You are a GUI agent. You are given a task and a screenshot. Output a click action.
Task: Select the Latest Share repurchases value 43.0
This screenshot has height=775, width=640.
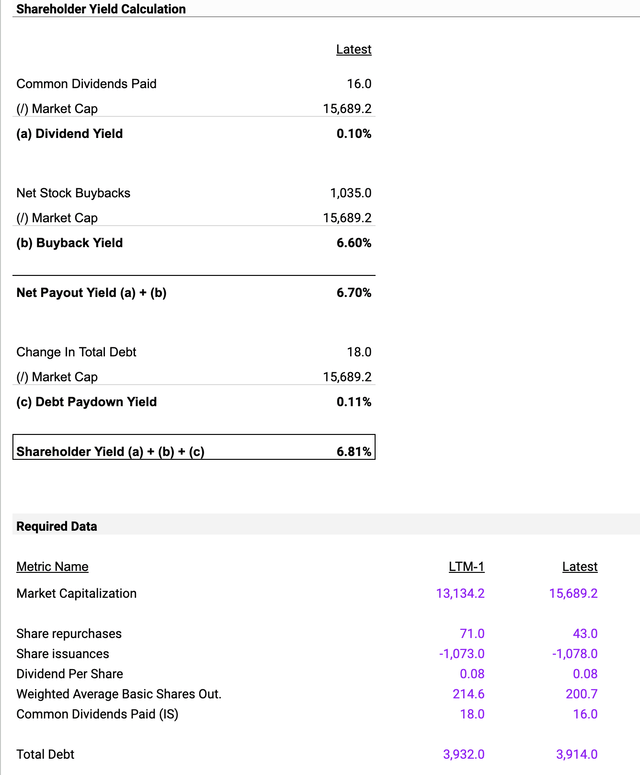pos(584,634)
